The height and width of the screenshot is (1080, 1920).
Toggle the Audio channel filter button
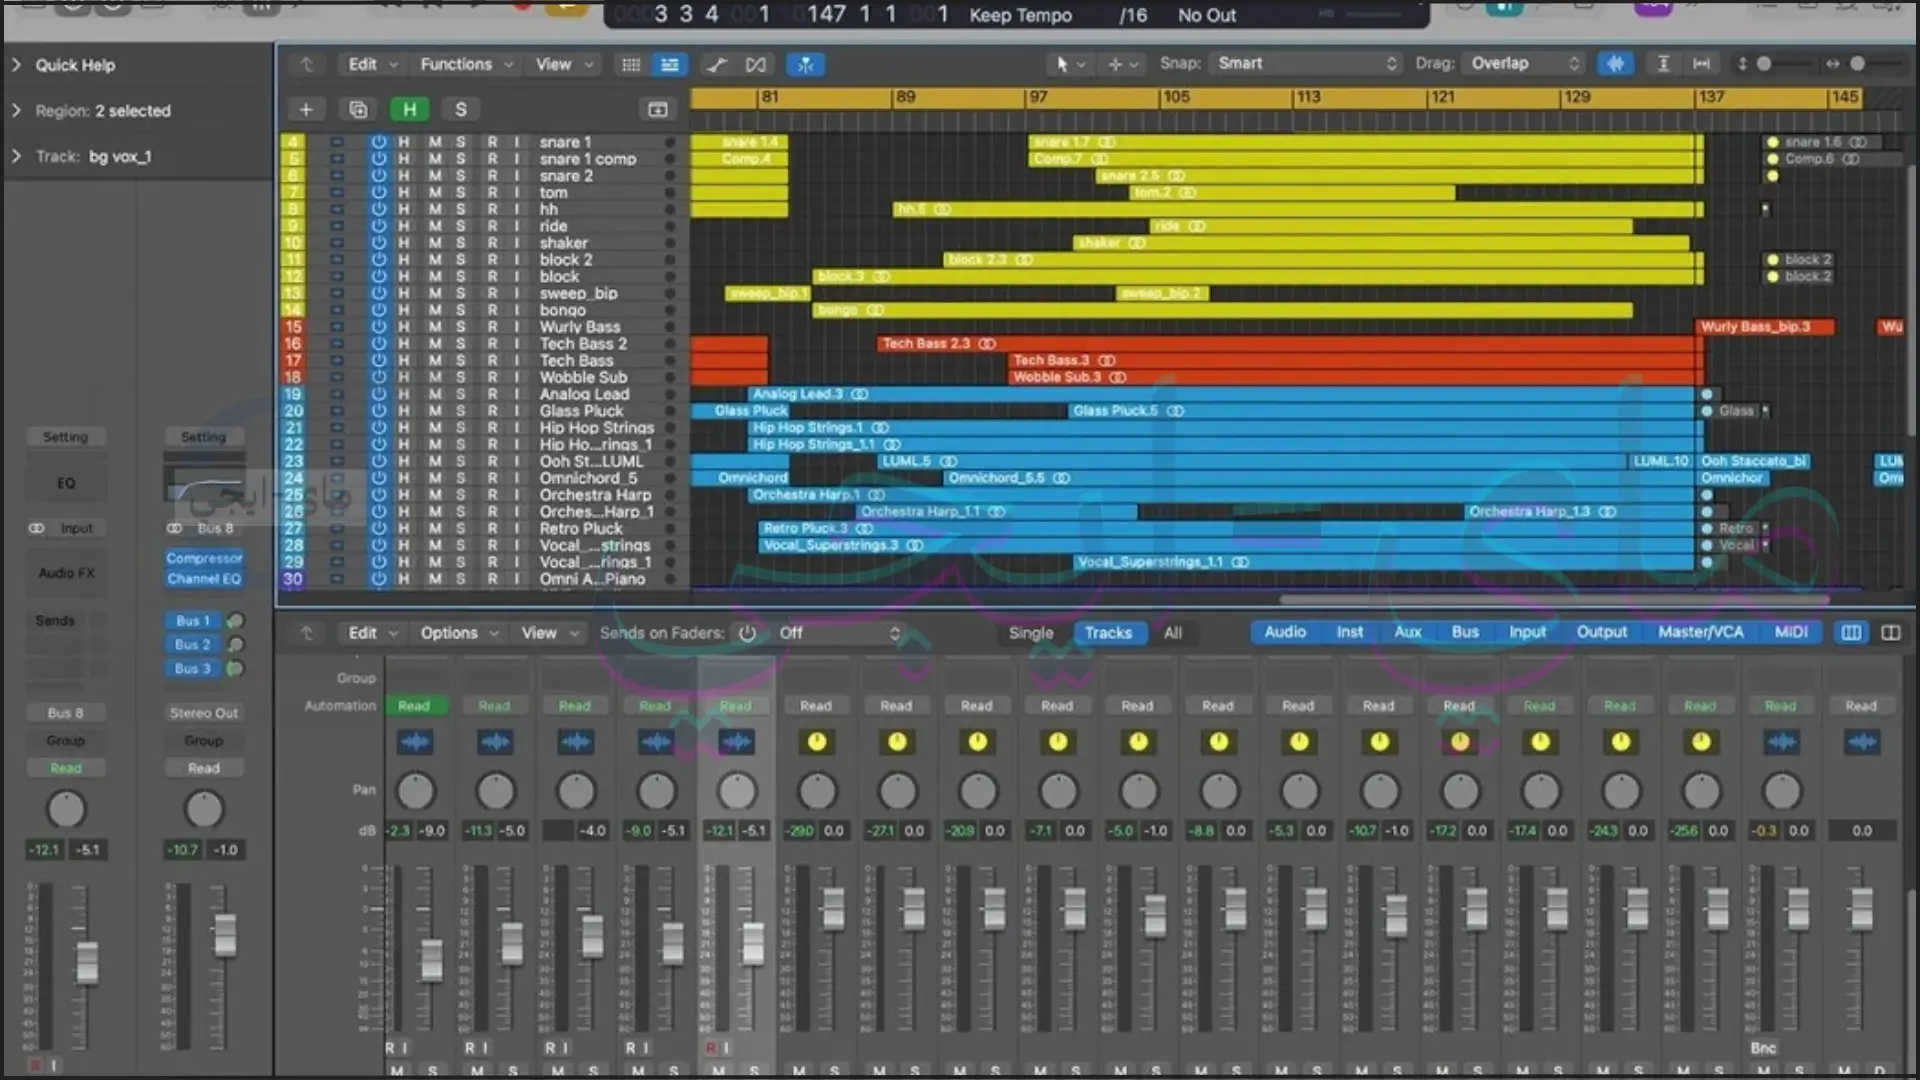1285,632
